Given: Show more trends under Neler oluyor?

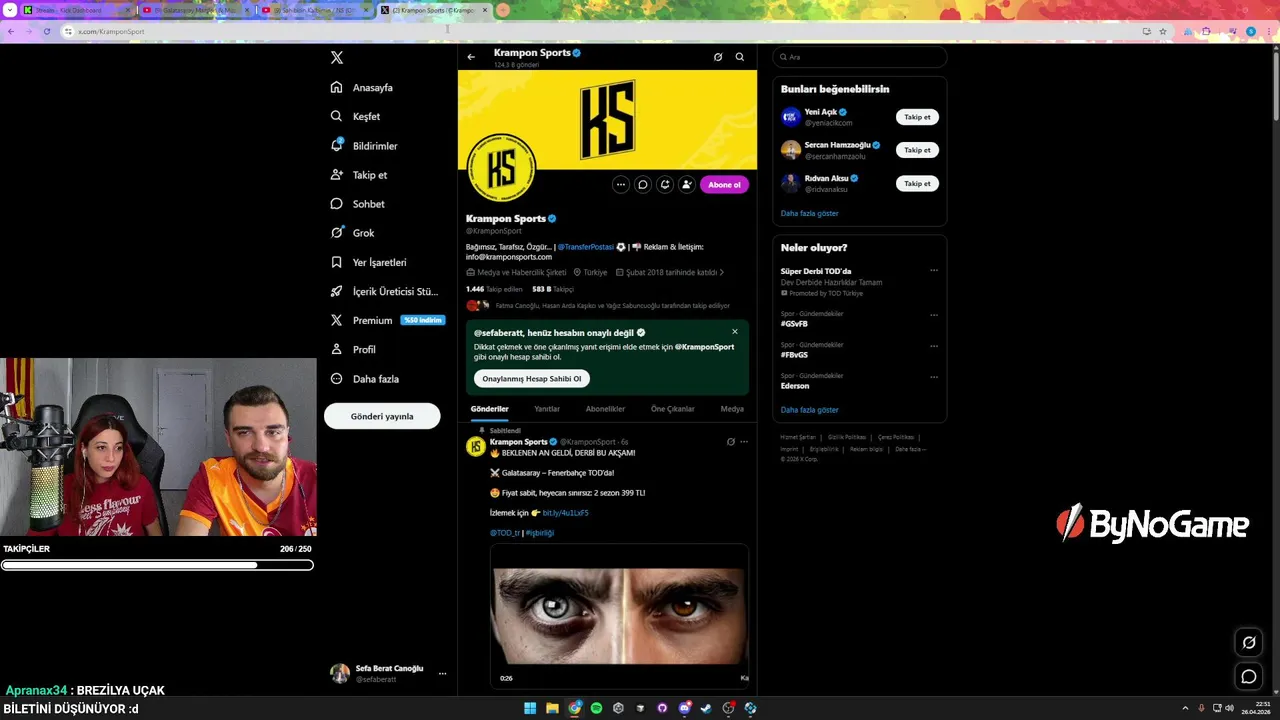Looking at the screenshot, I should tap(810, 410).
